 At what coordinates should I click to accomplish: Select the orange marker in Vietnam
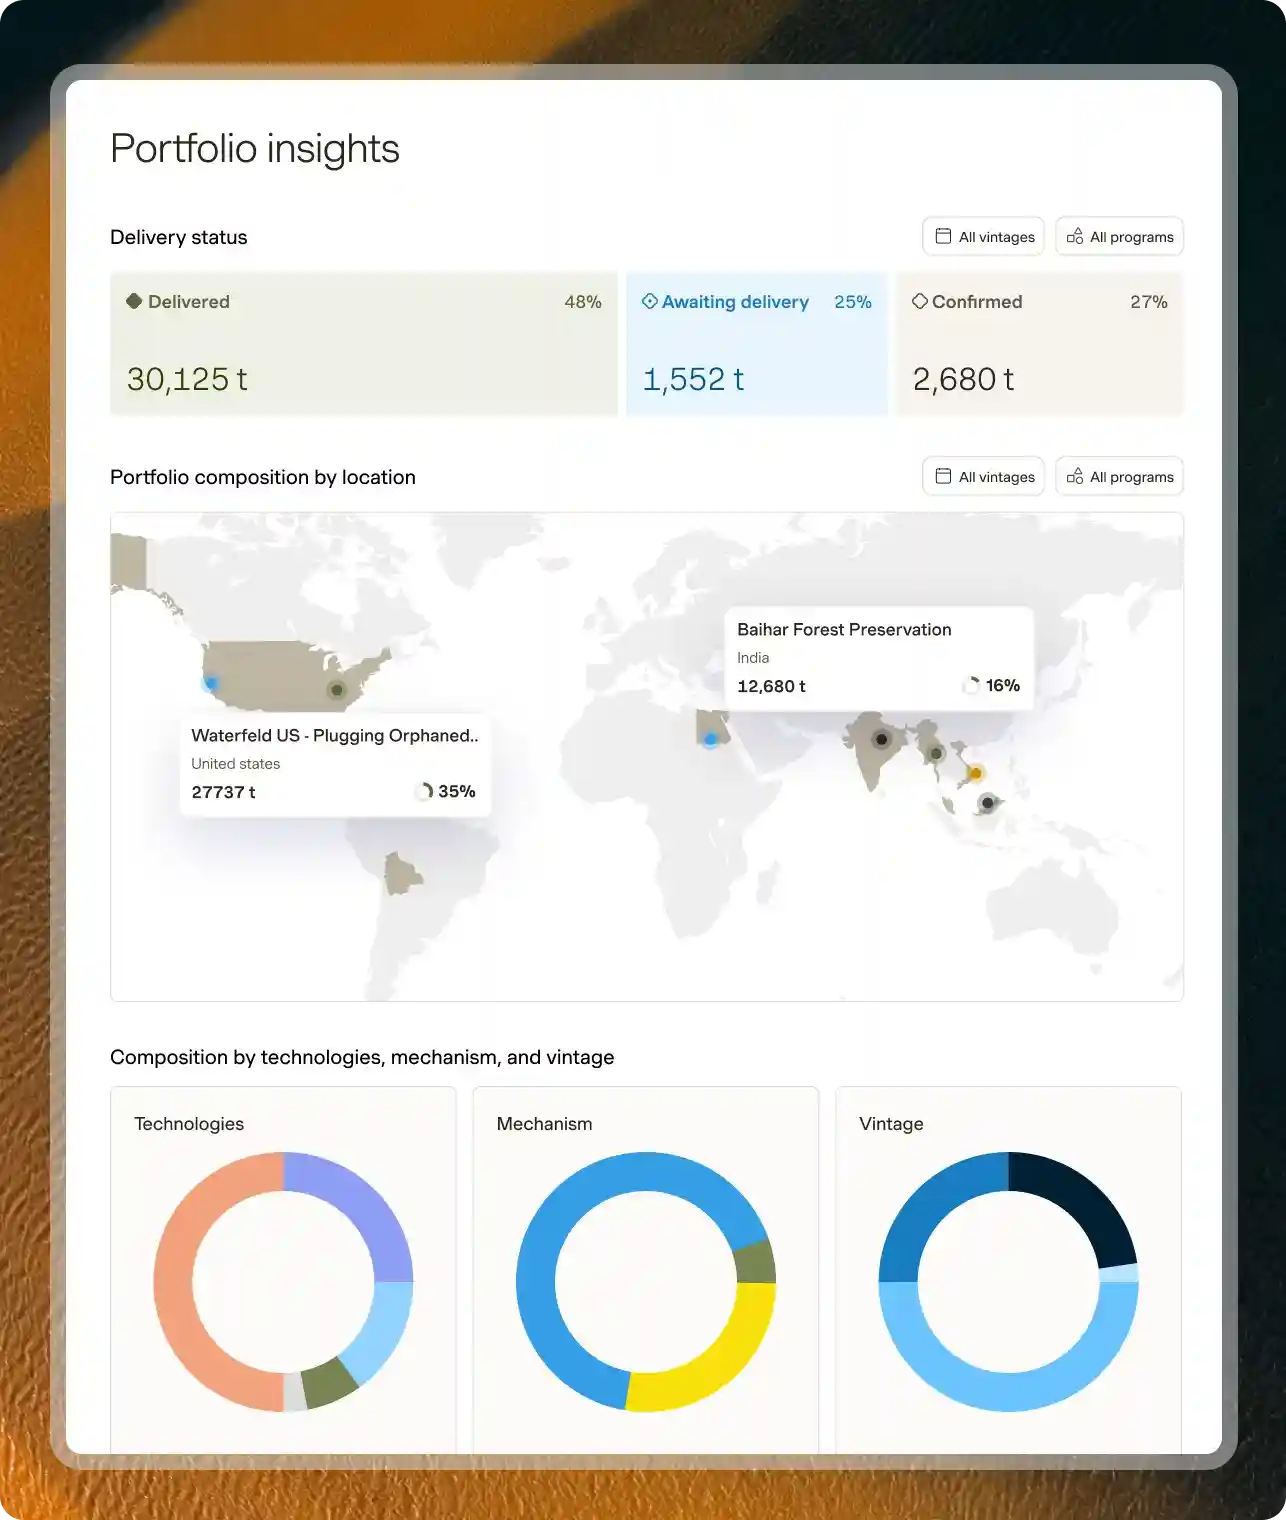[x=975, y=773]
